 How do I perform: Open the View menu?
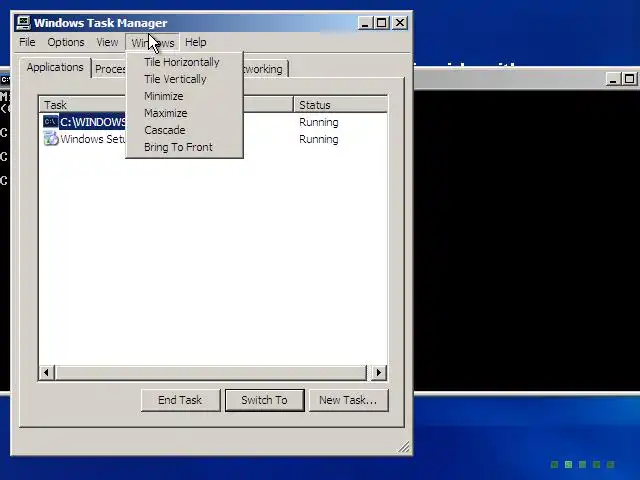[x=107, y=42]
